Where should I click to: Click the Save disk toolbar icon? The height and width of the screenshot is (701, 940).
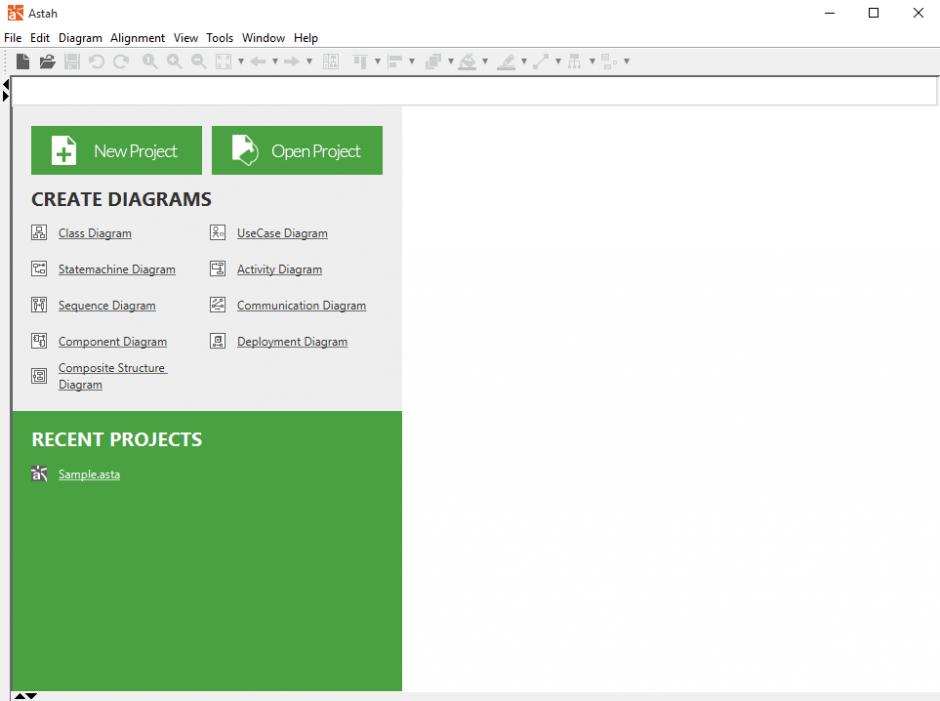(72, 61)
